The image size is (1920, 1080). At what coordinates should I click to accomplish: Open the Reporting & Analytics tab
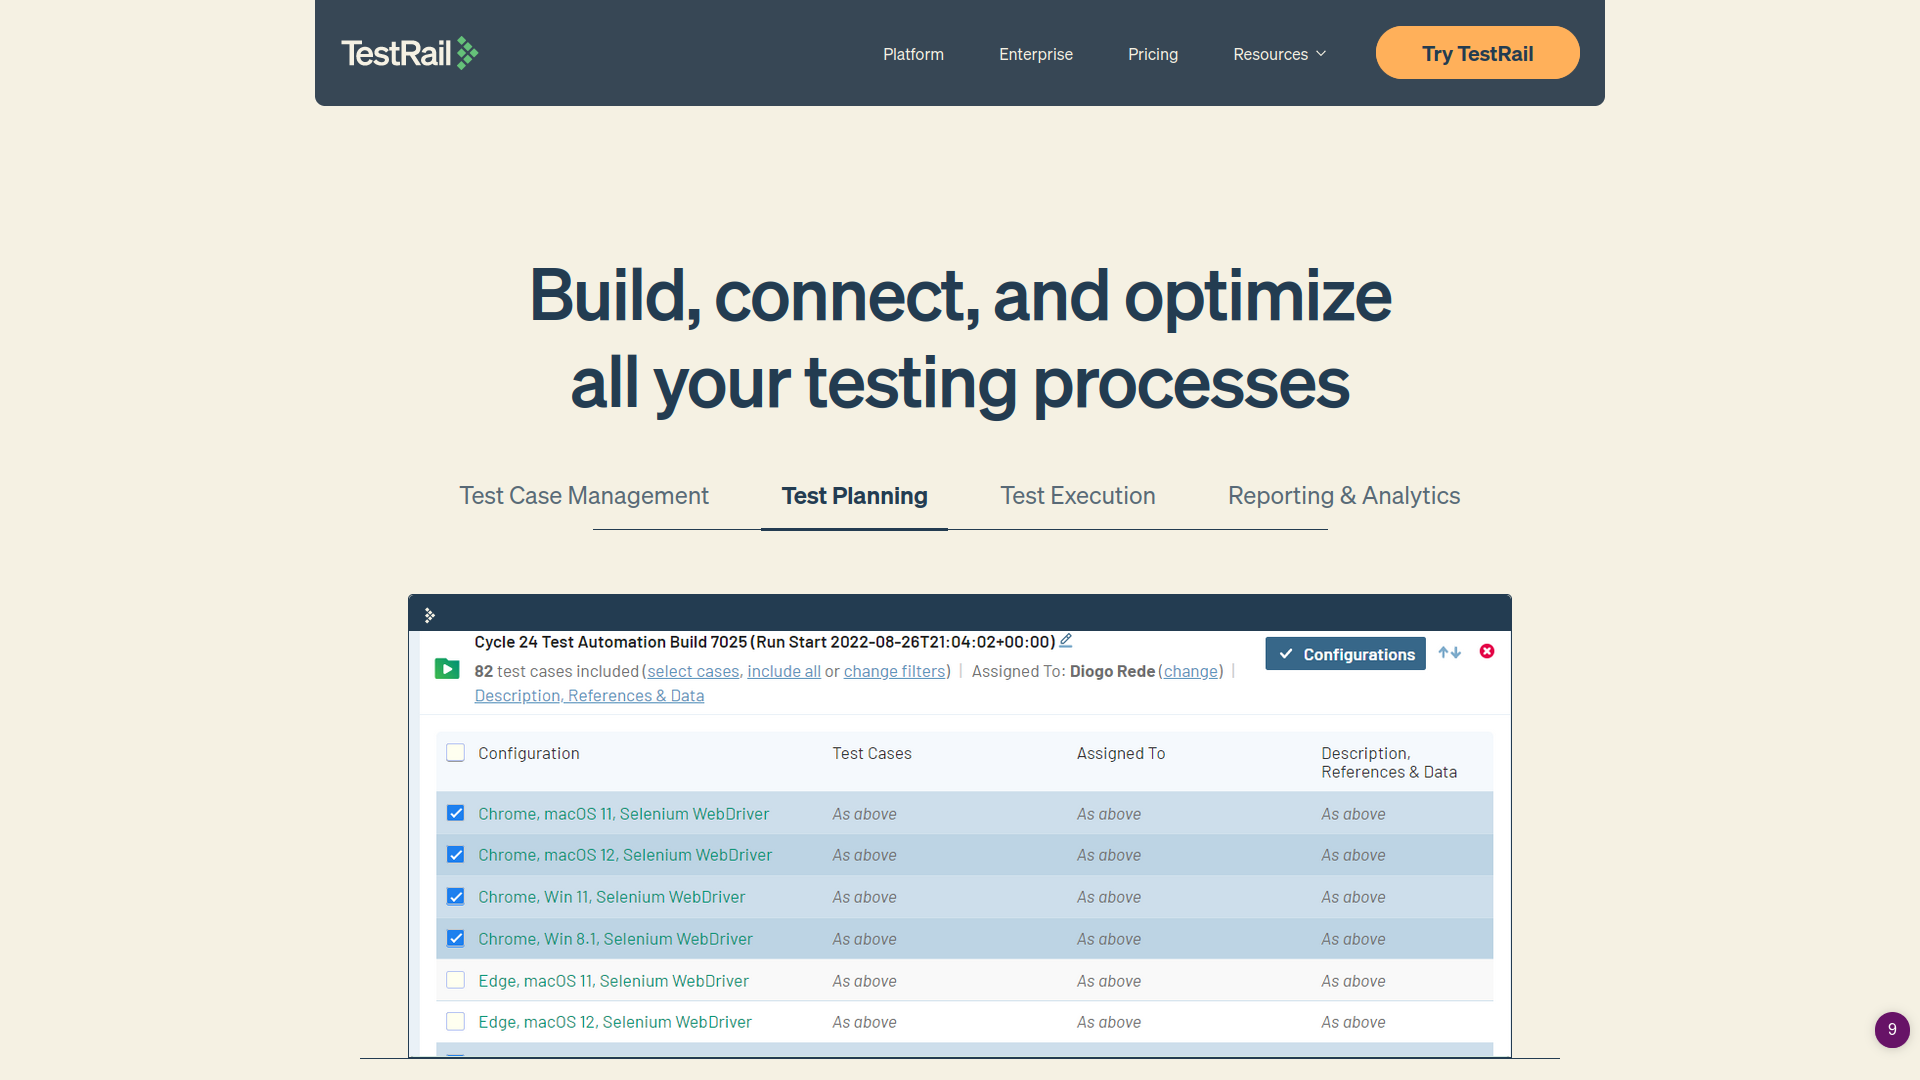1344,495
